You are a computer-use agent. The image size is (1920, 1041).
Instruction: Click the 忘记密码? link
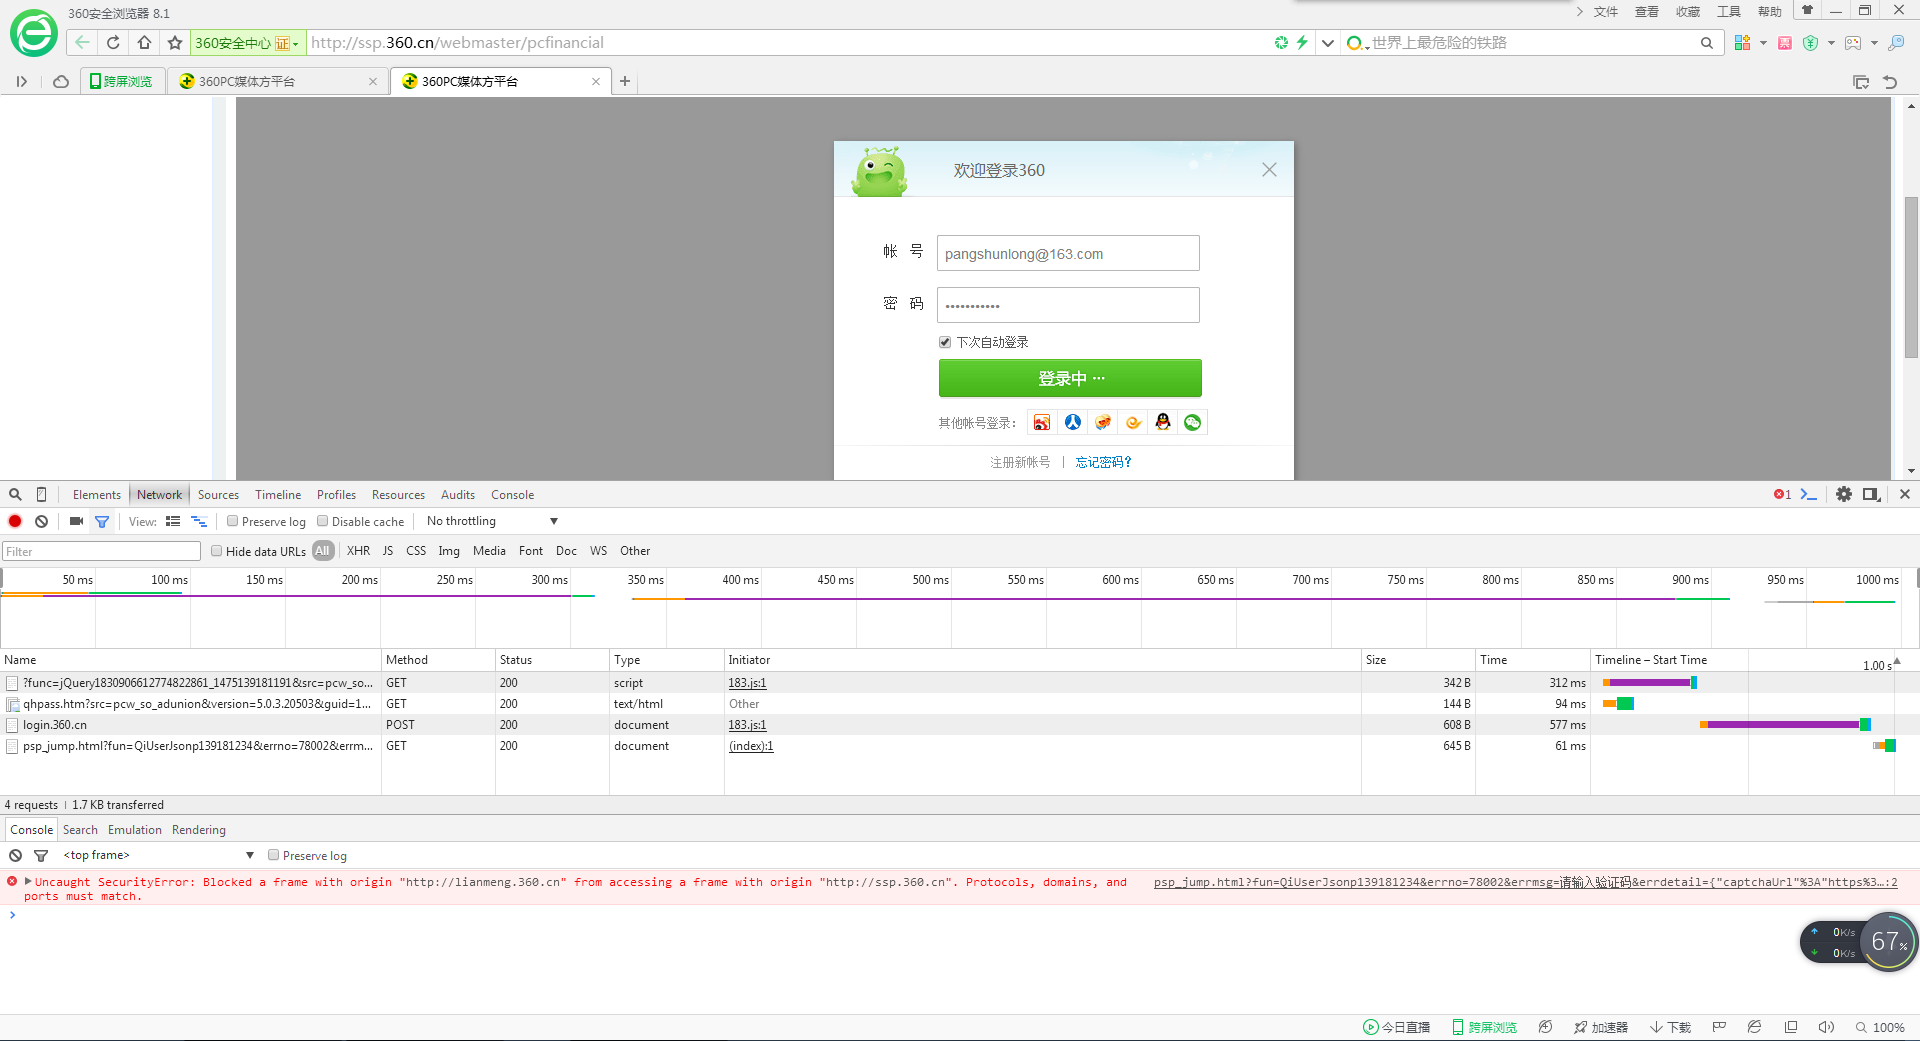(1104, 462)
